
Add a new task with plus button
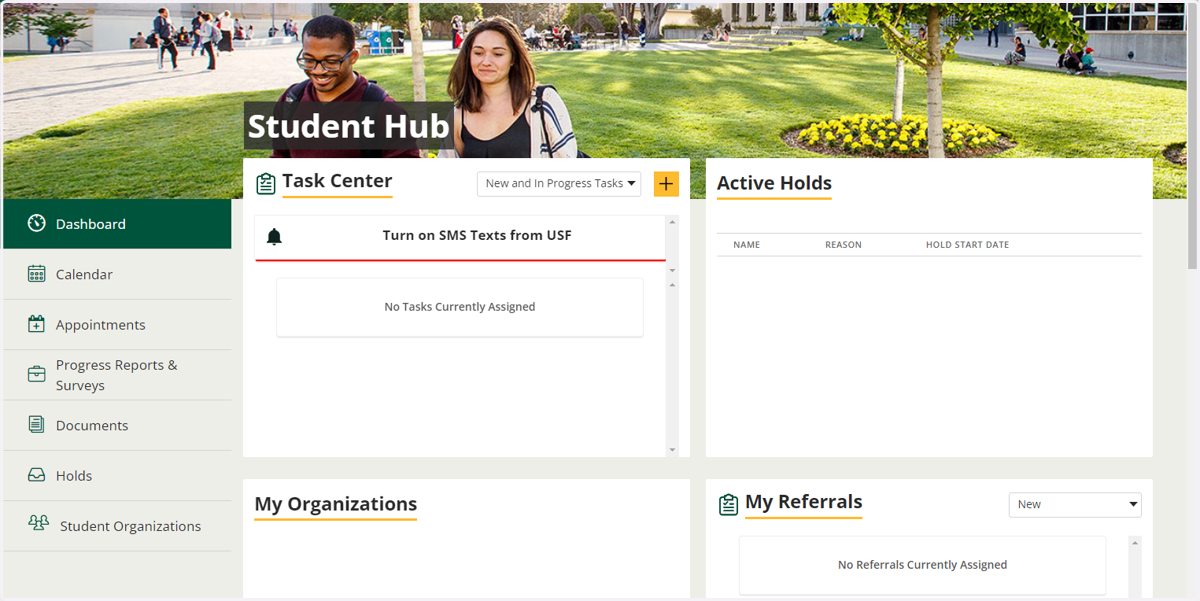coord(666,184)
